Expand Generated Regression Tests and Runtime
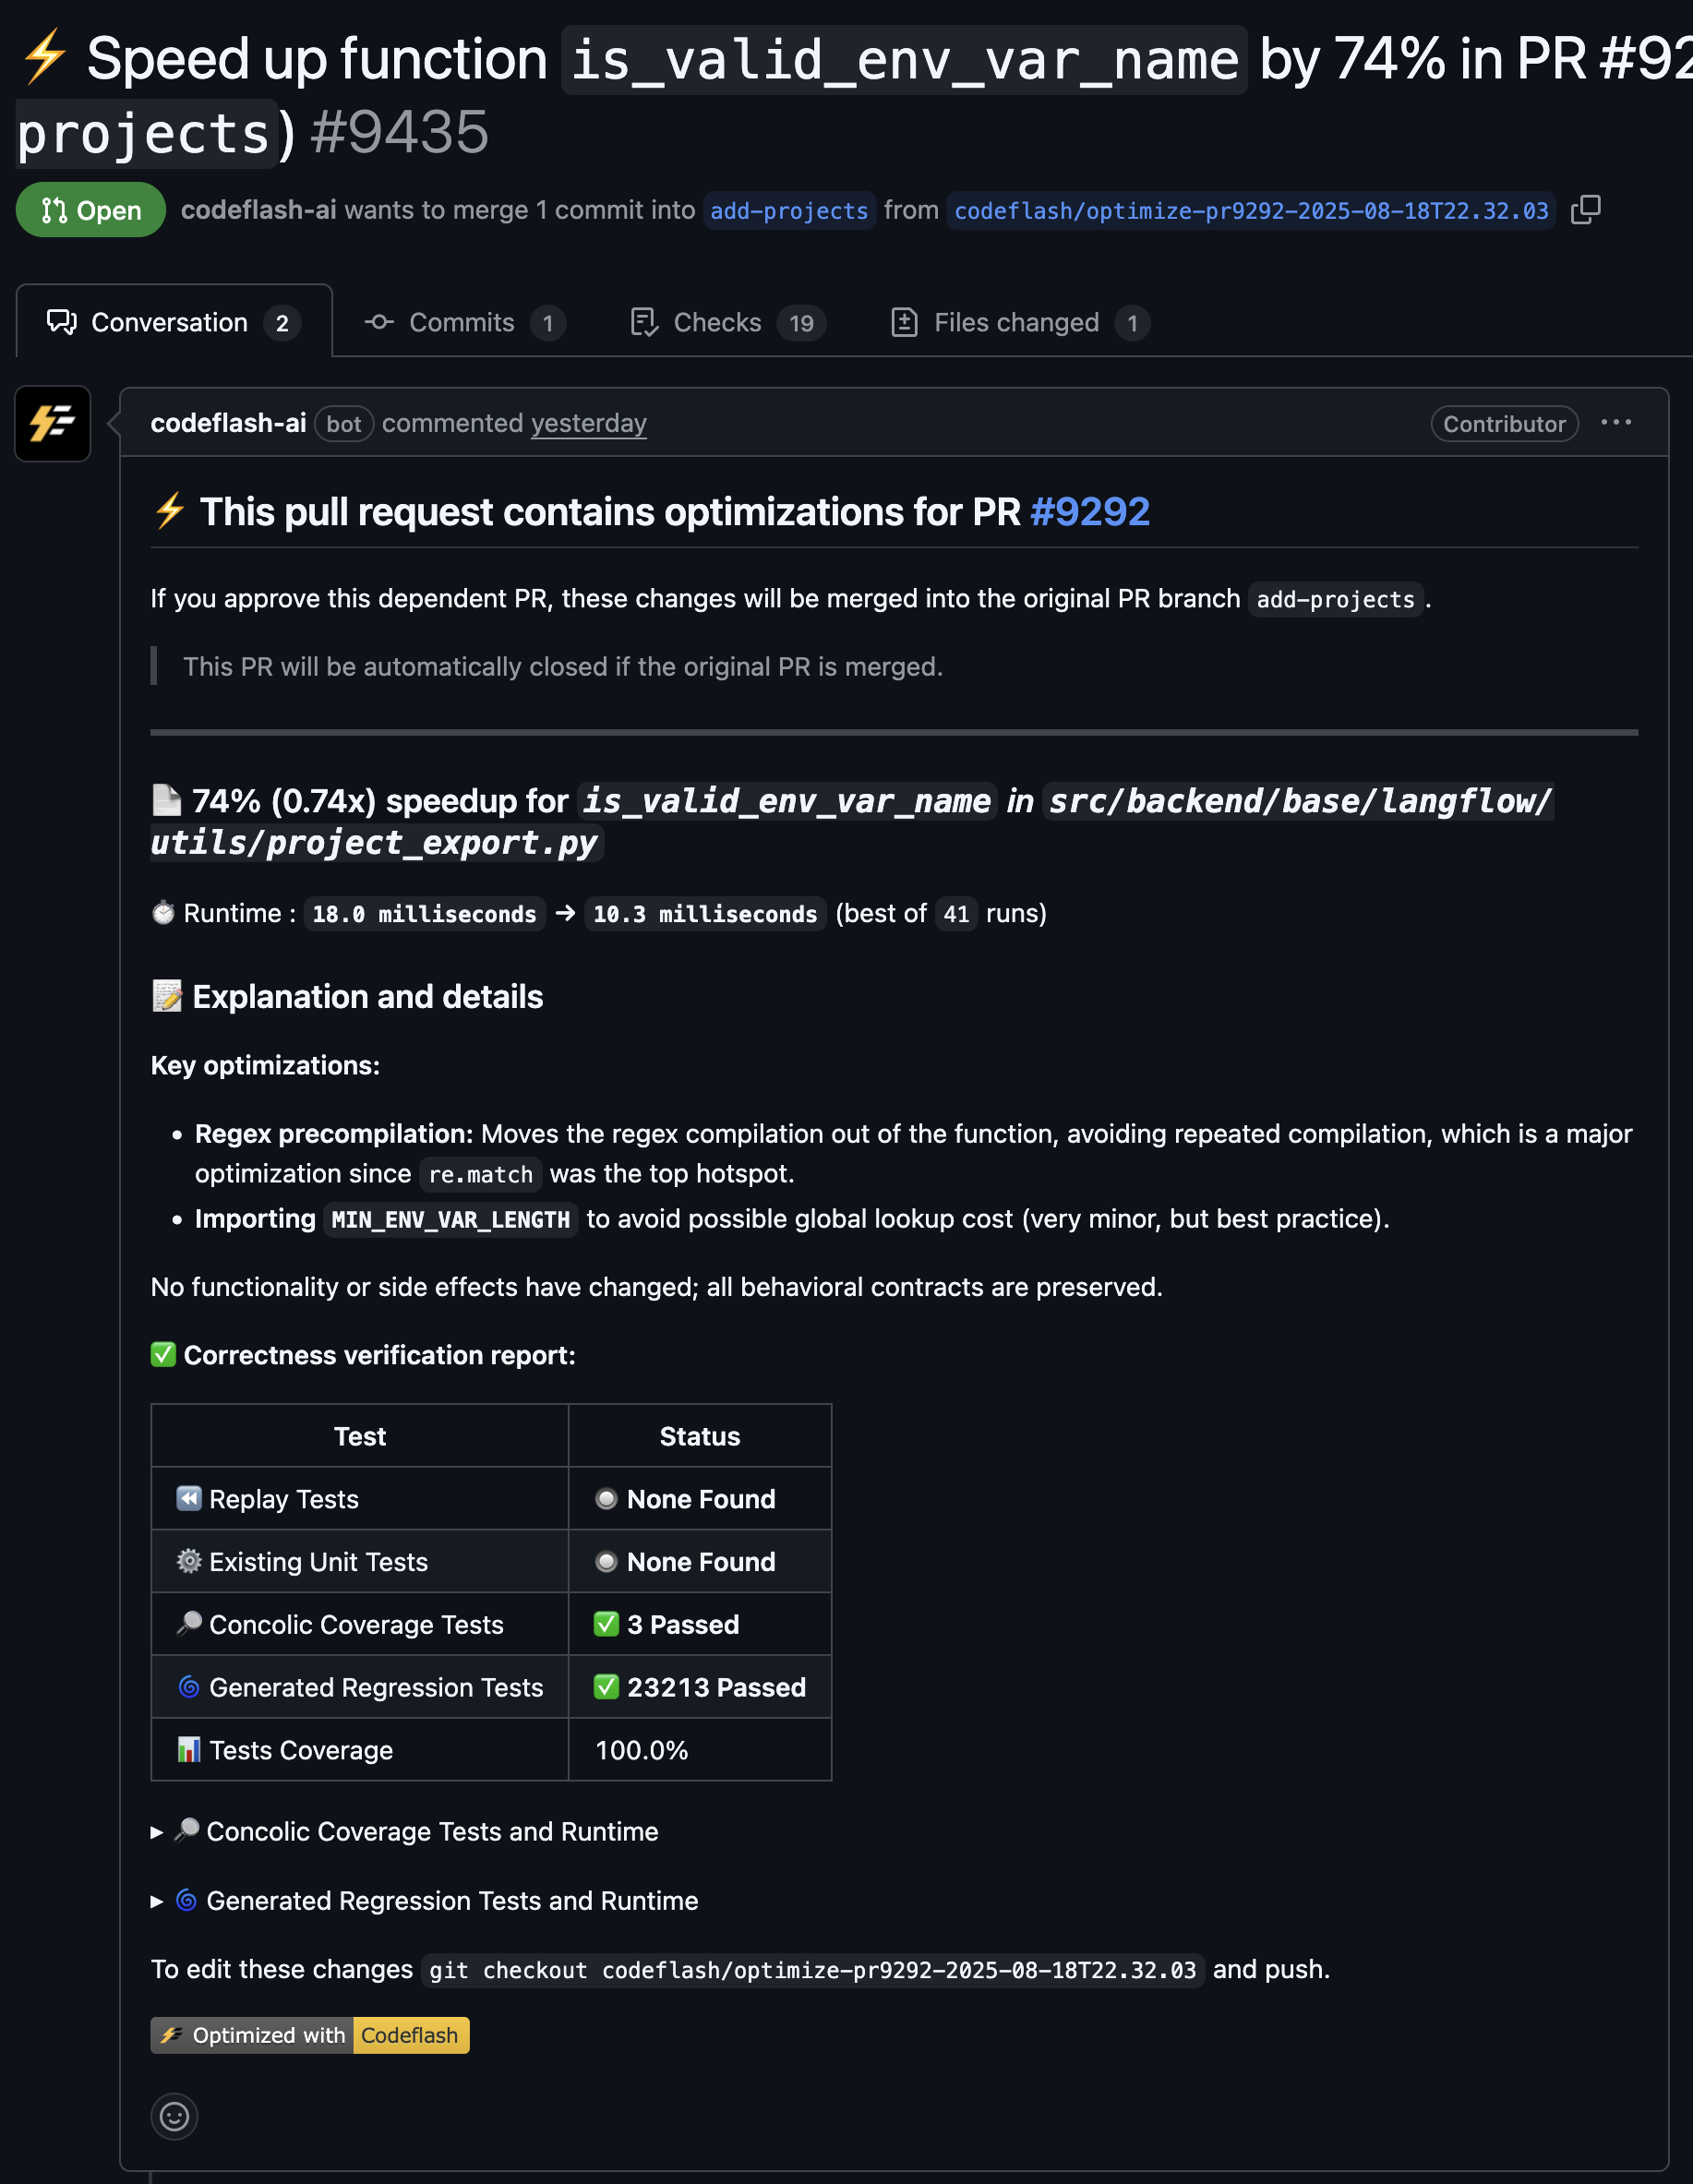The image size is (1693, 2184). (x=425, y=1900)
